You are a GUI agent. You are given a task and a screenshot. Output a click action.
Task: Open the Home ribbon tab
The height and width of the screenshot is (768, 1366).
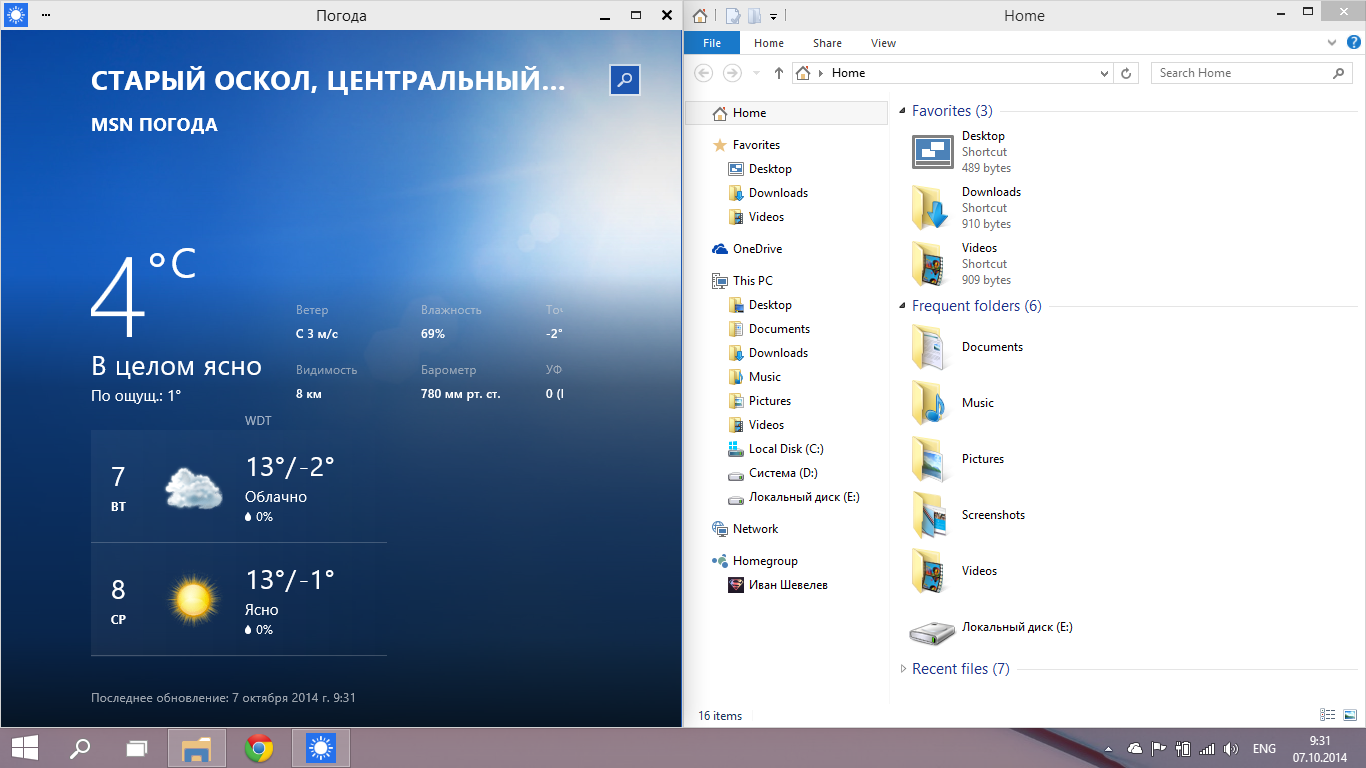pyautogui.click(x=769, y=43)
